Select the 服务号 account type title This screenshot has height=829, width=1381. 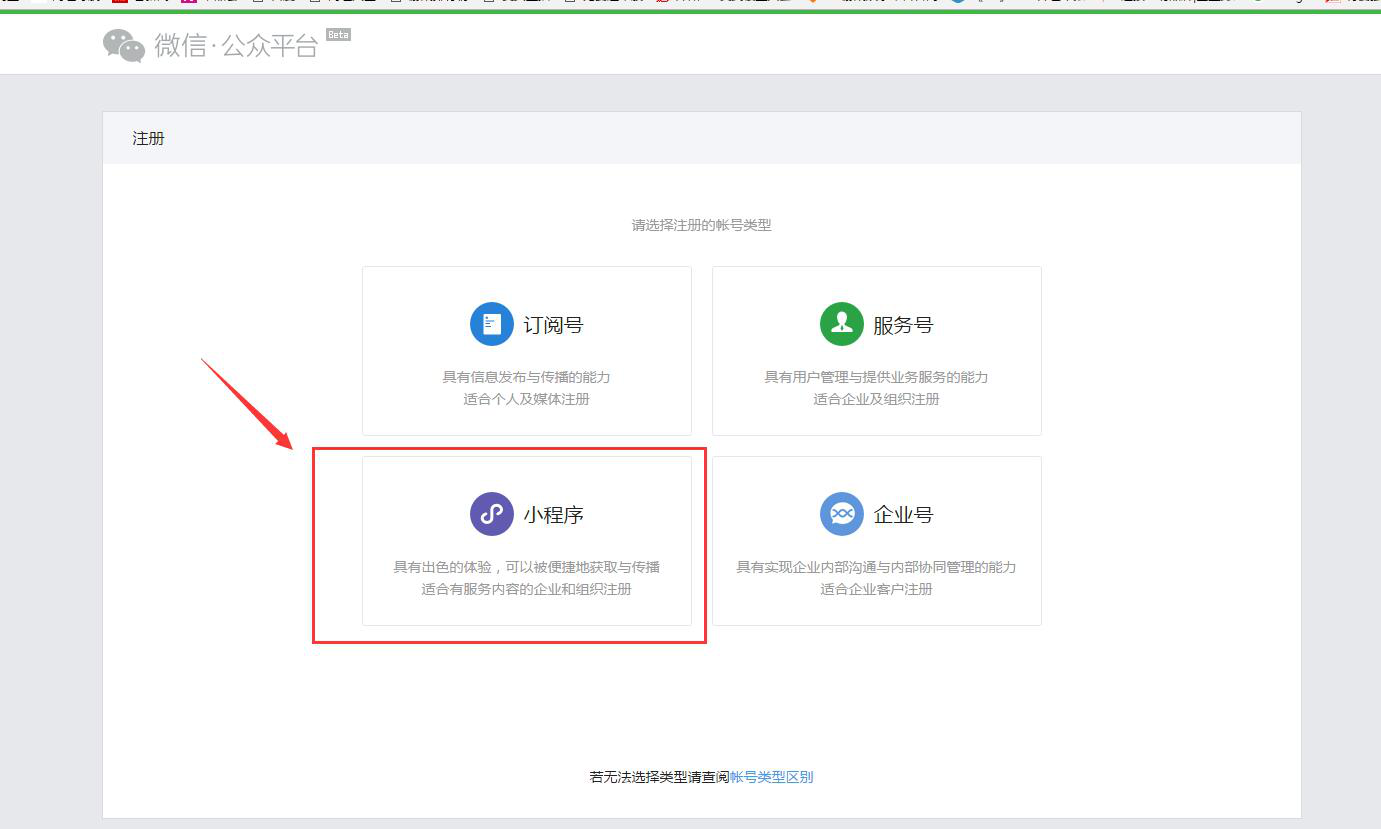point(903,325)
